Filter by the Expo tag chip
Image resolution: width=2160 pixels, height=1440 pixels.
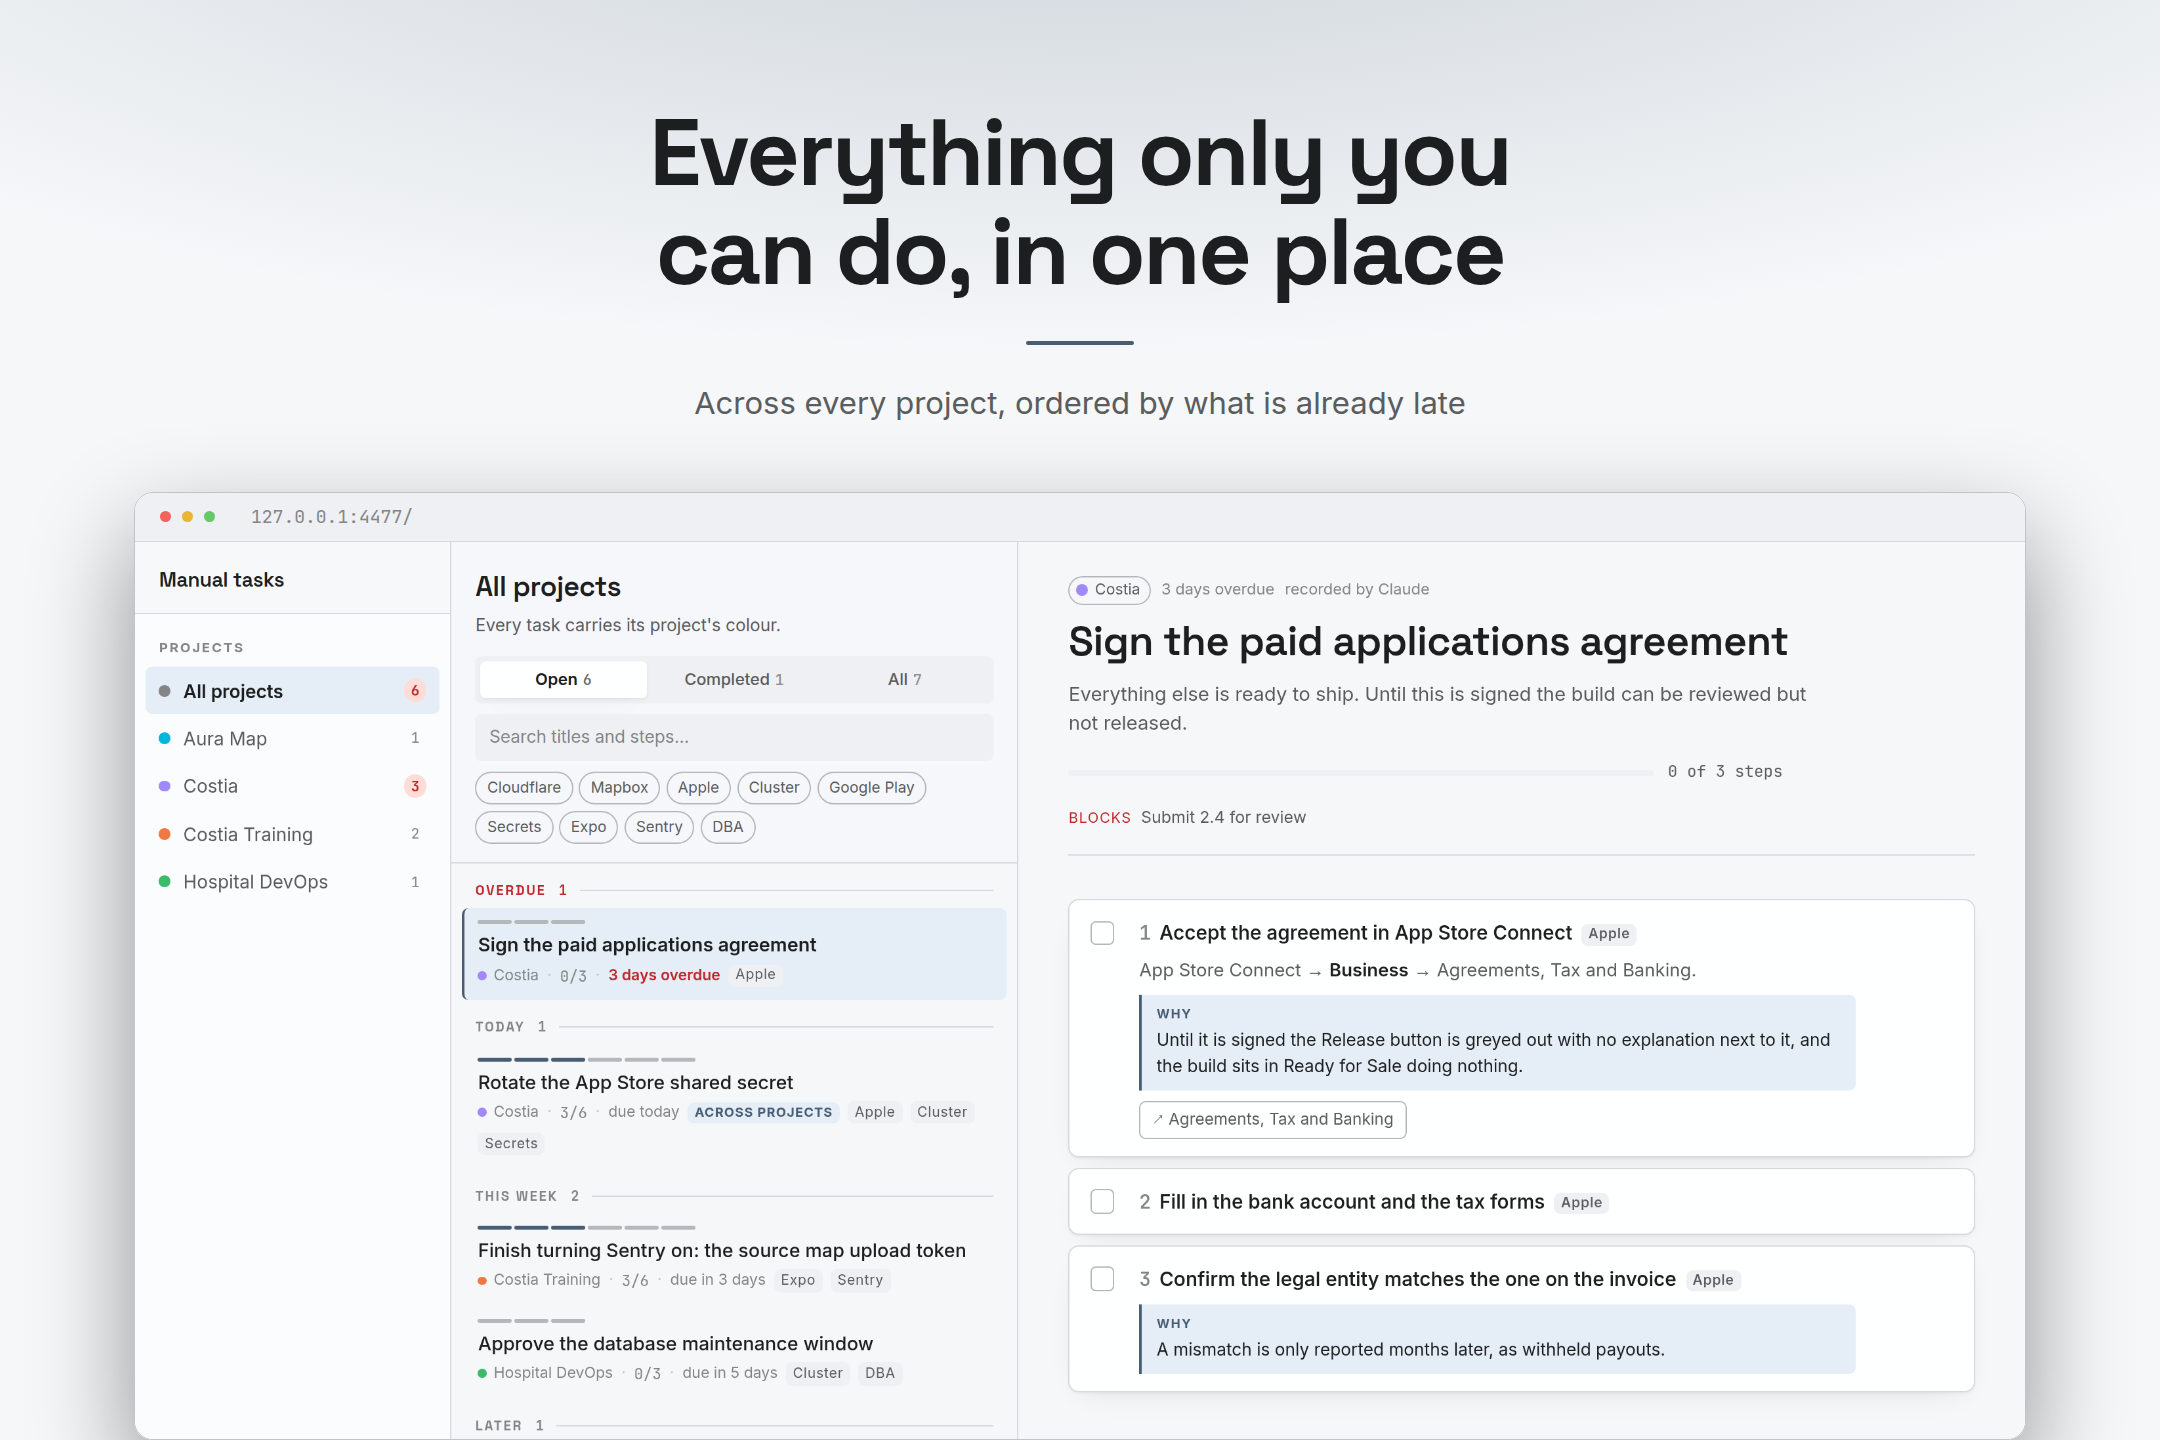click(x=588, y=827)
